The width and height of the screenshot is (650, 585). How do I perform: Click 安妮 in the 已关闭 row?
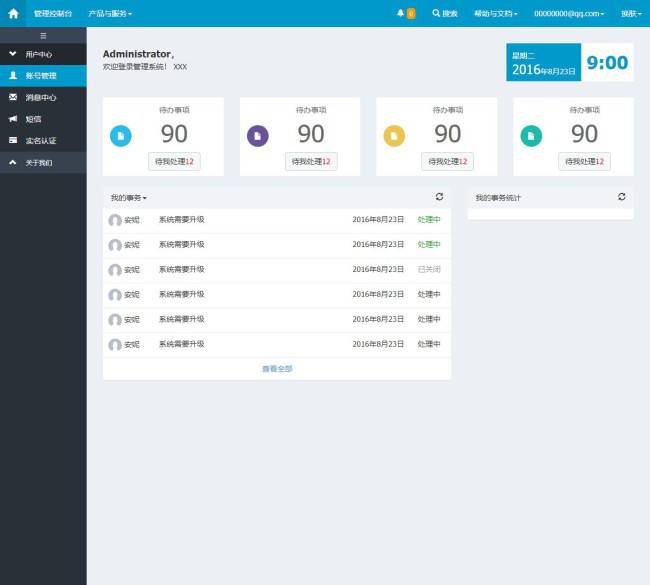pyautogui.click(x=132, y=270)
